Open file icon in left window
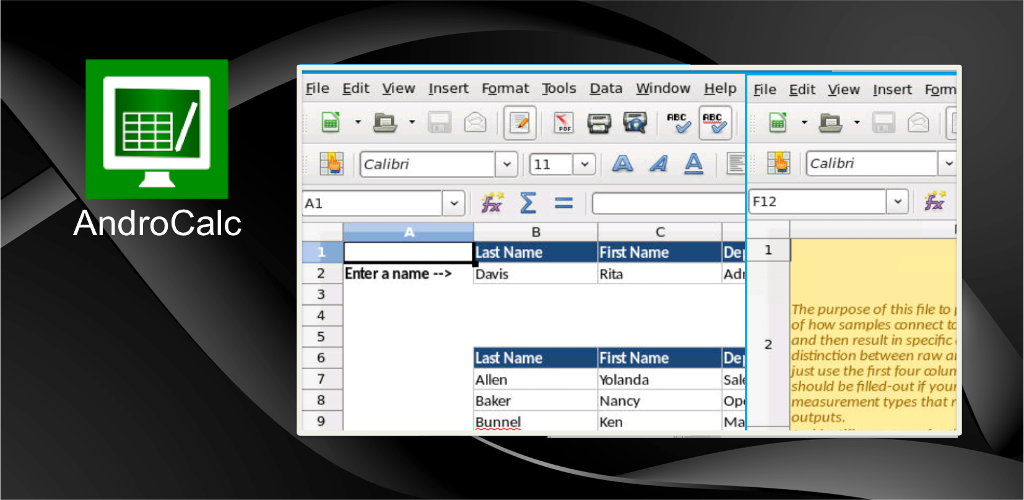This screenshot has height=500, width=1024. tap(385, 122)
